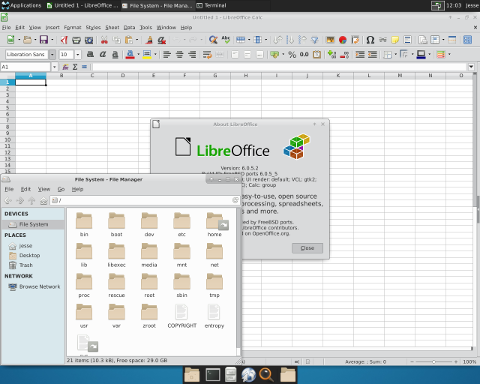The height and width of the screenshot is (384, 480).
Task: Open the Insert menu in Calc
Action: tap(52, 27)
